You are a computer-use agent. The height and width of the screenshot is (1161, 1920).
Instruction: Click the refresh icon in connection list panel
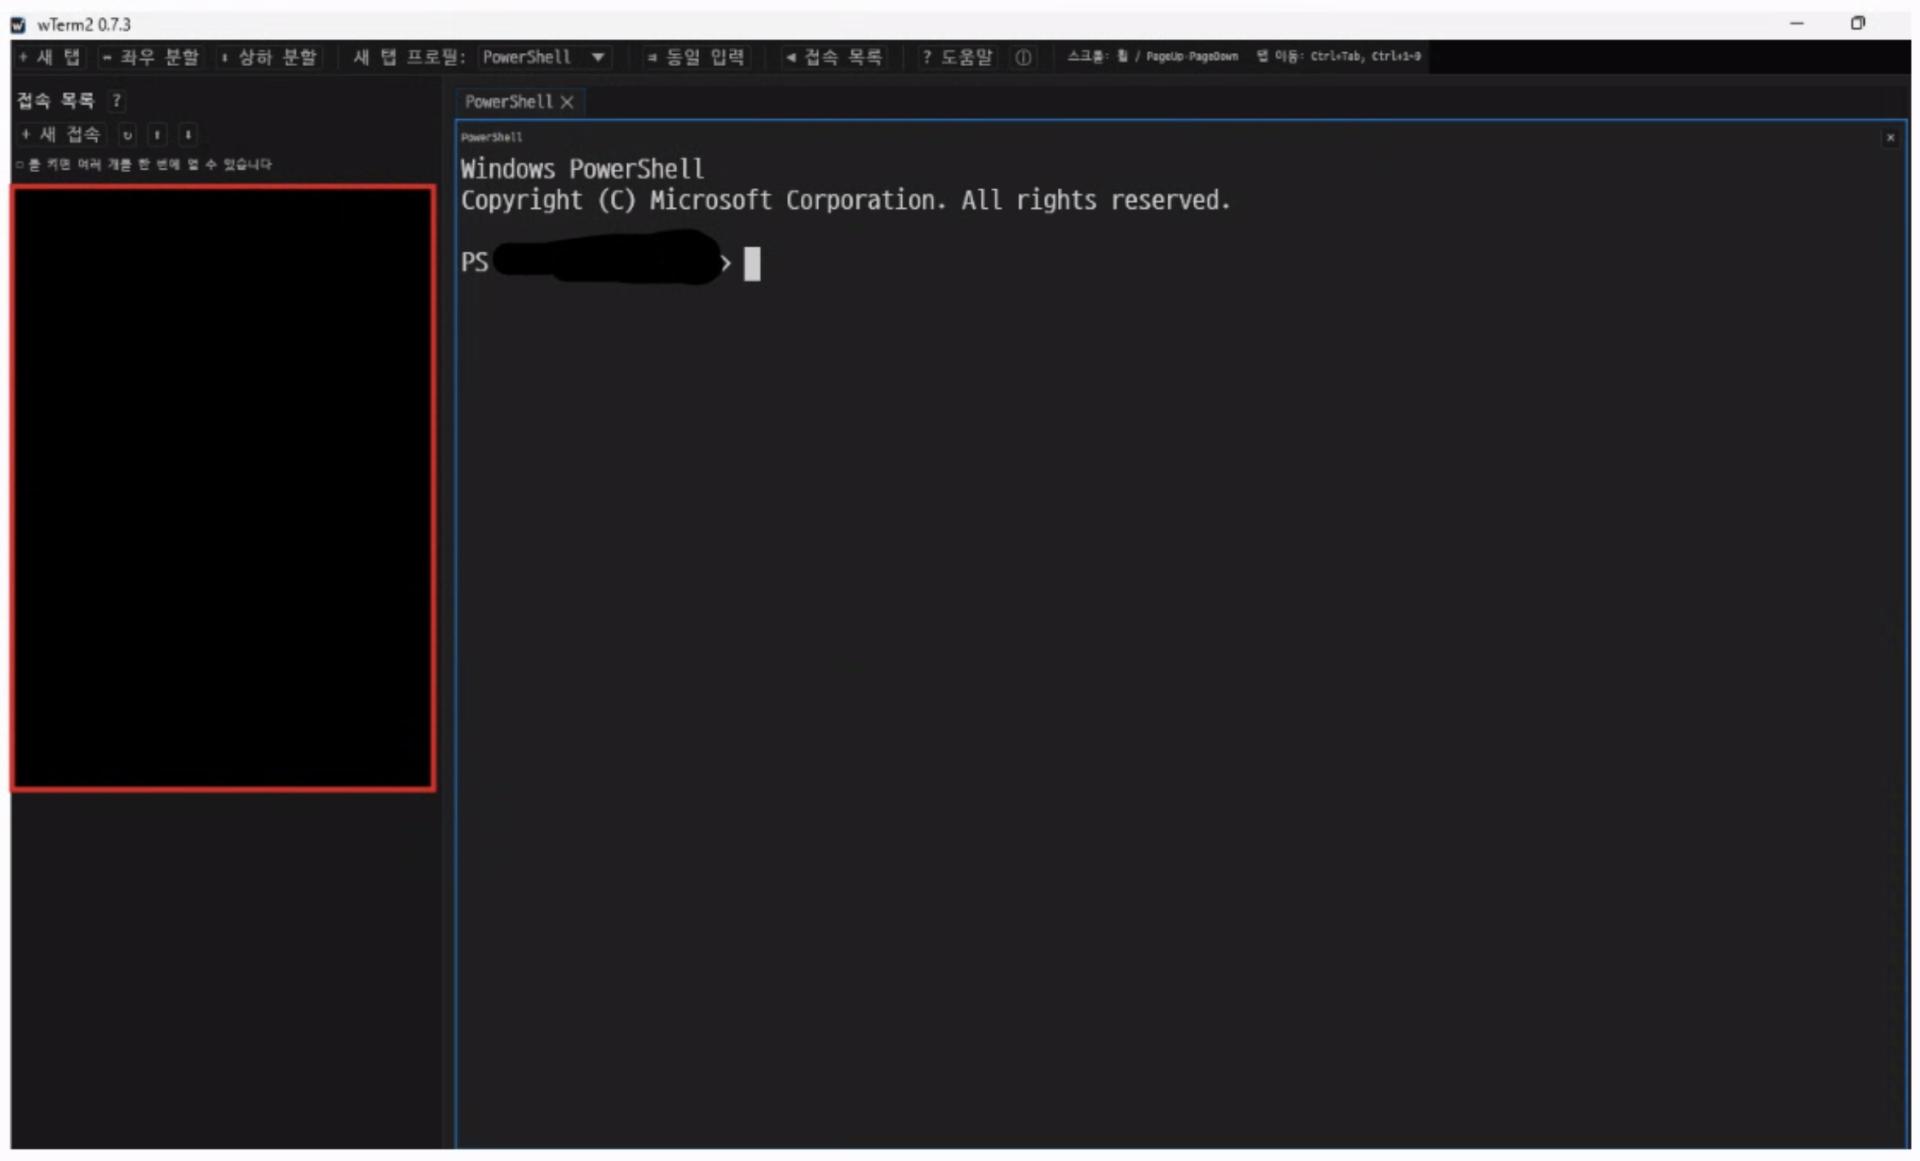[127, 134]
